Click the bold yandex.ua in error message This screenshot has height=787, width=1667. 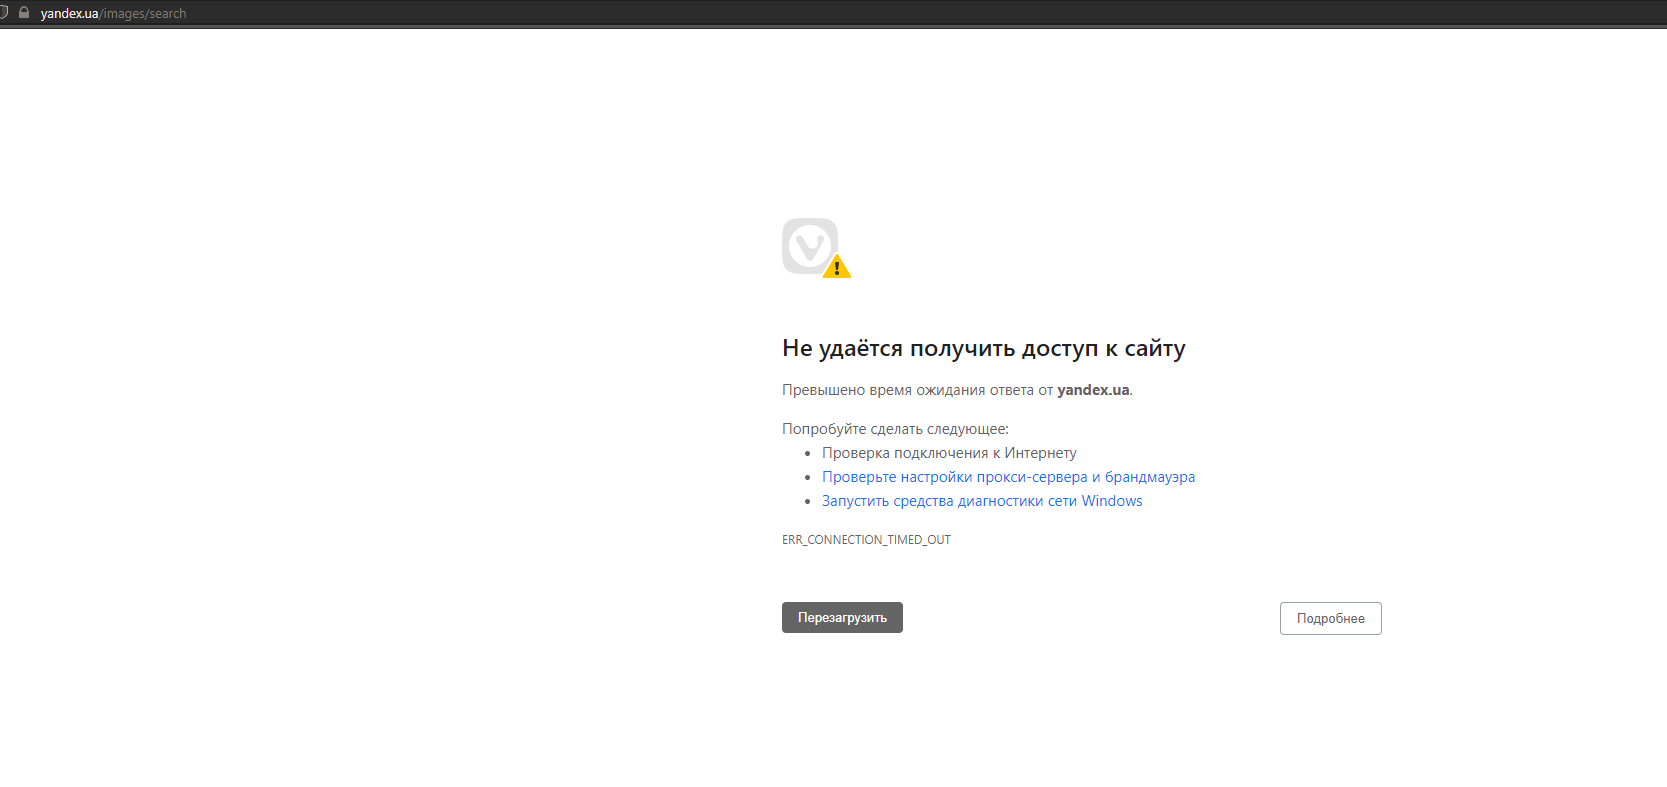pos(1093,390)
